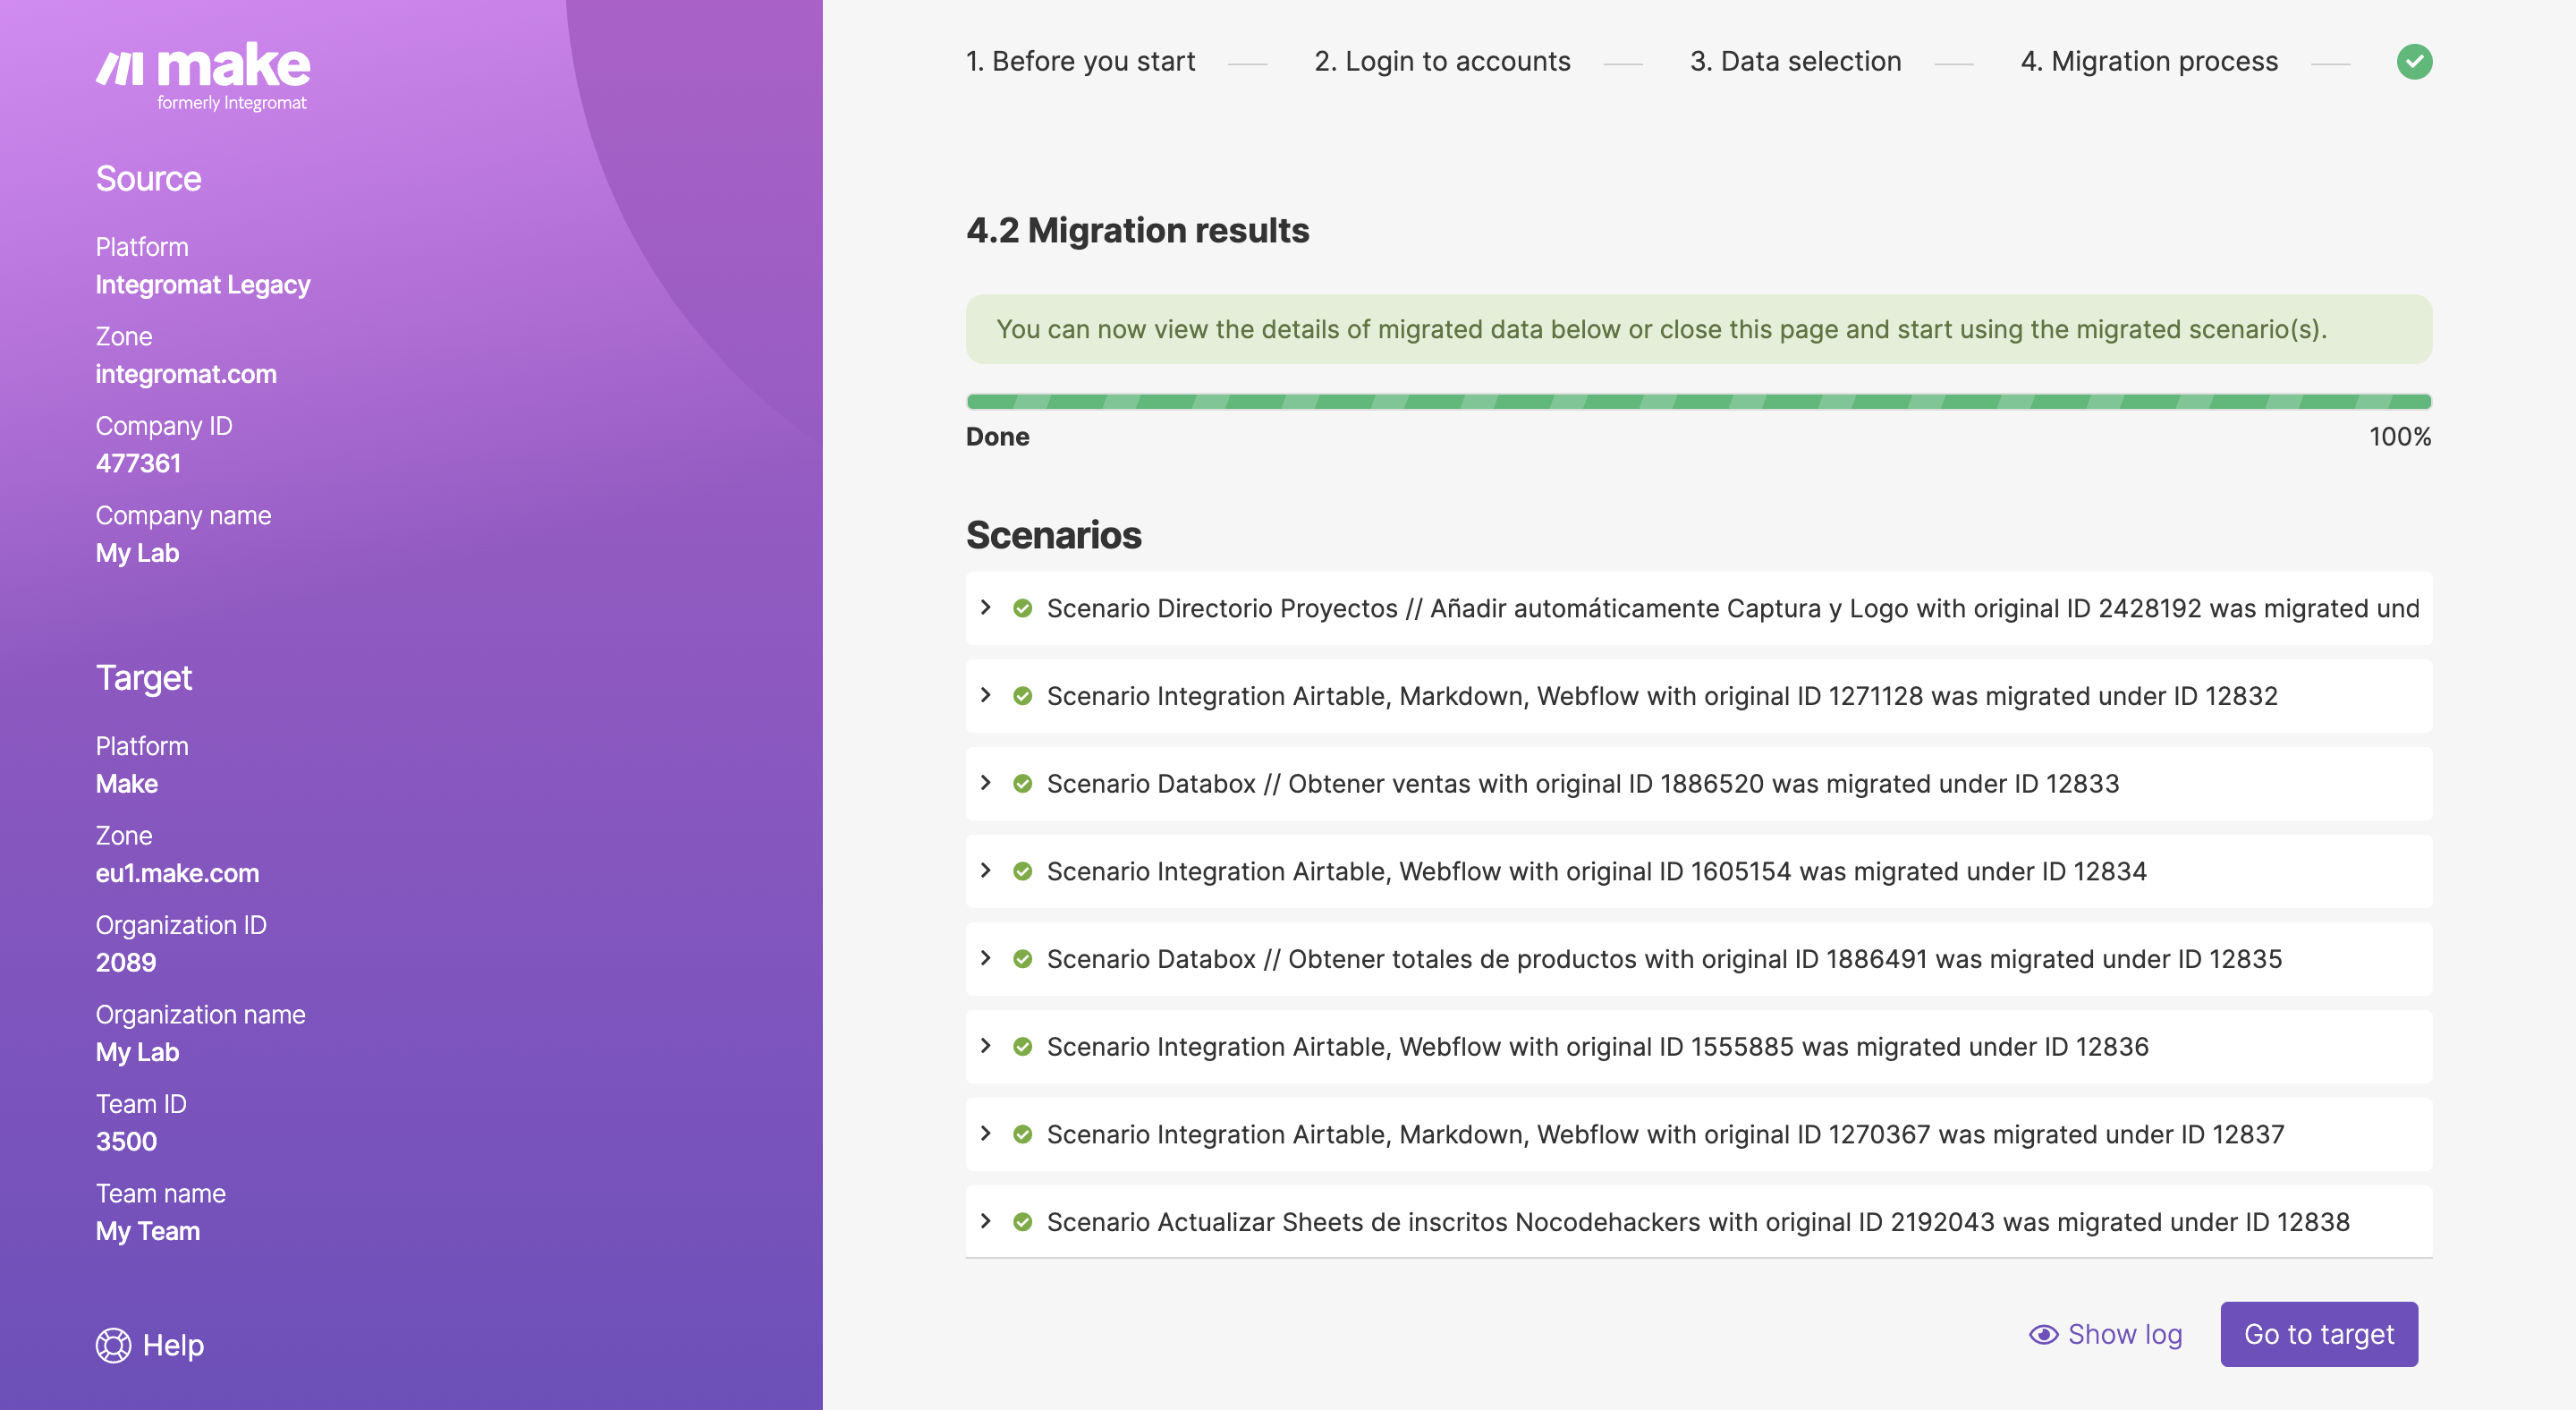Screen dimensions: 2576x1410
Task: Expand scenario migrated under ID 12832
Action: click(x=986, y=696)
